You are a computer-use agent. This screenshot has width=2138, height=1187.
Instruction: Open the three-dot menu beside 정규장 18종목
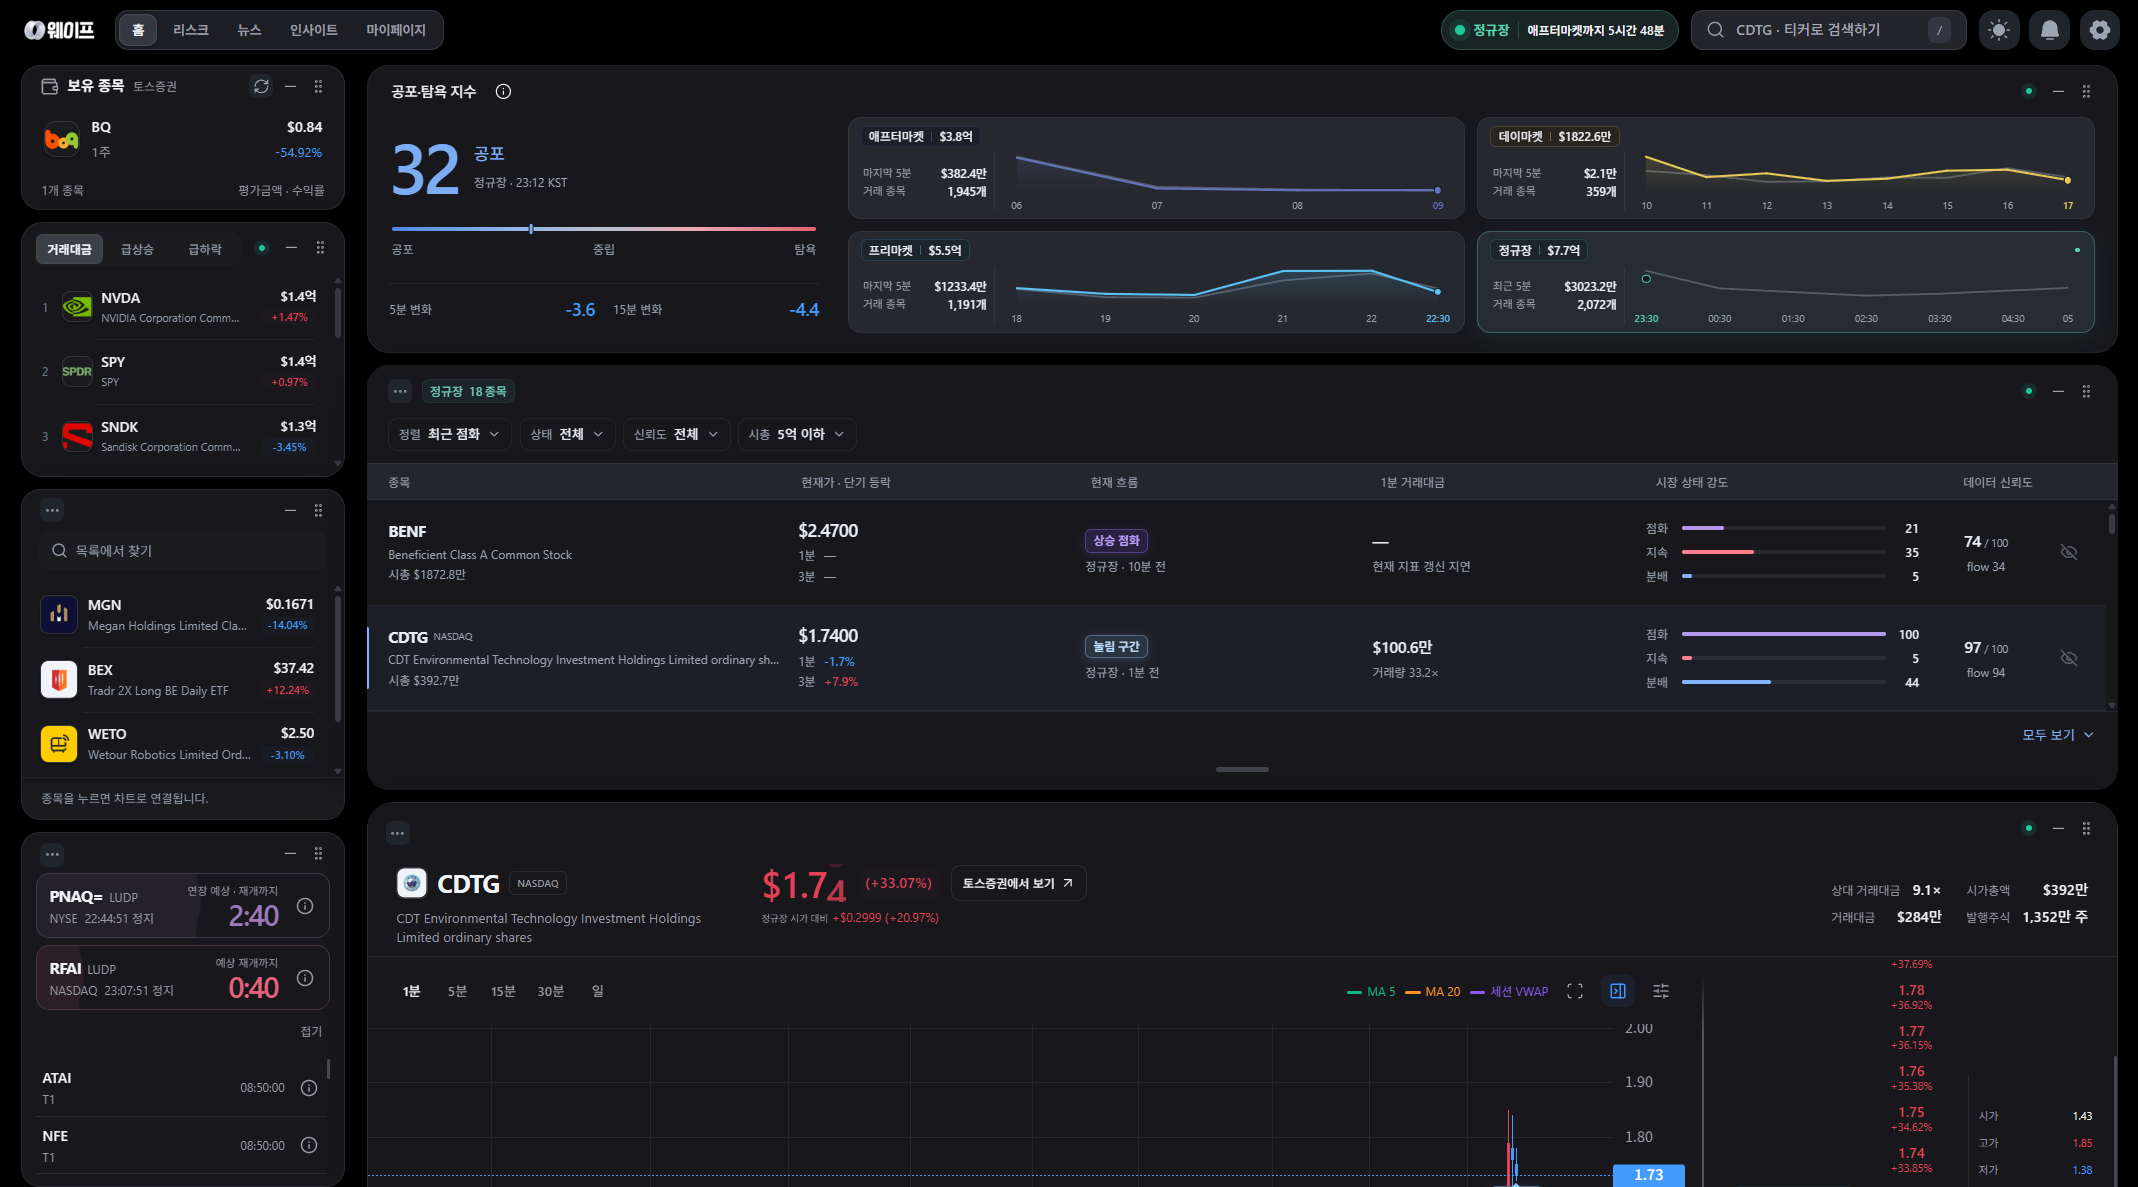coord(400,391)
